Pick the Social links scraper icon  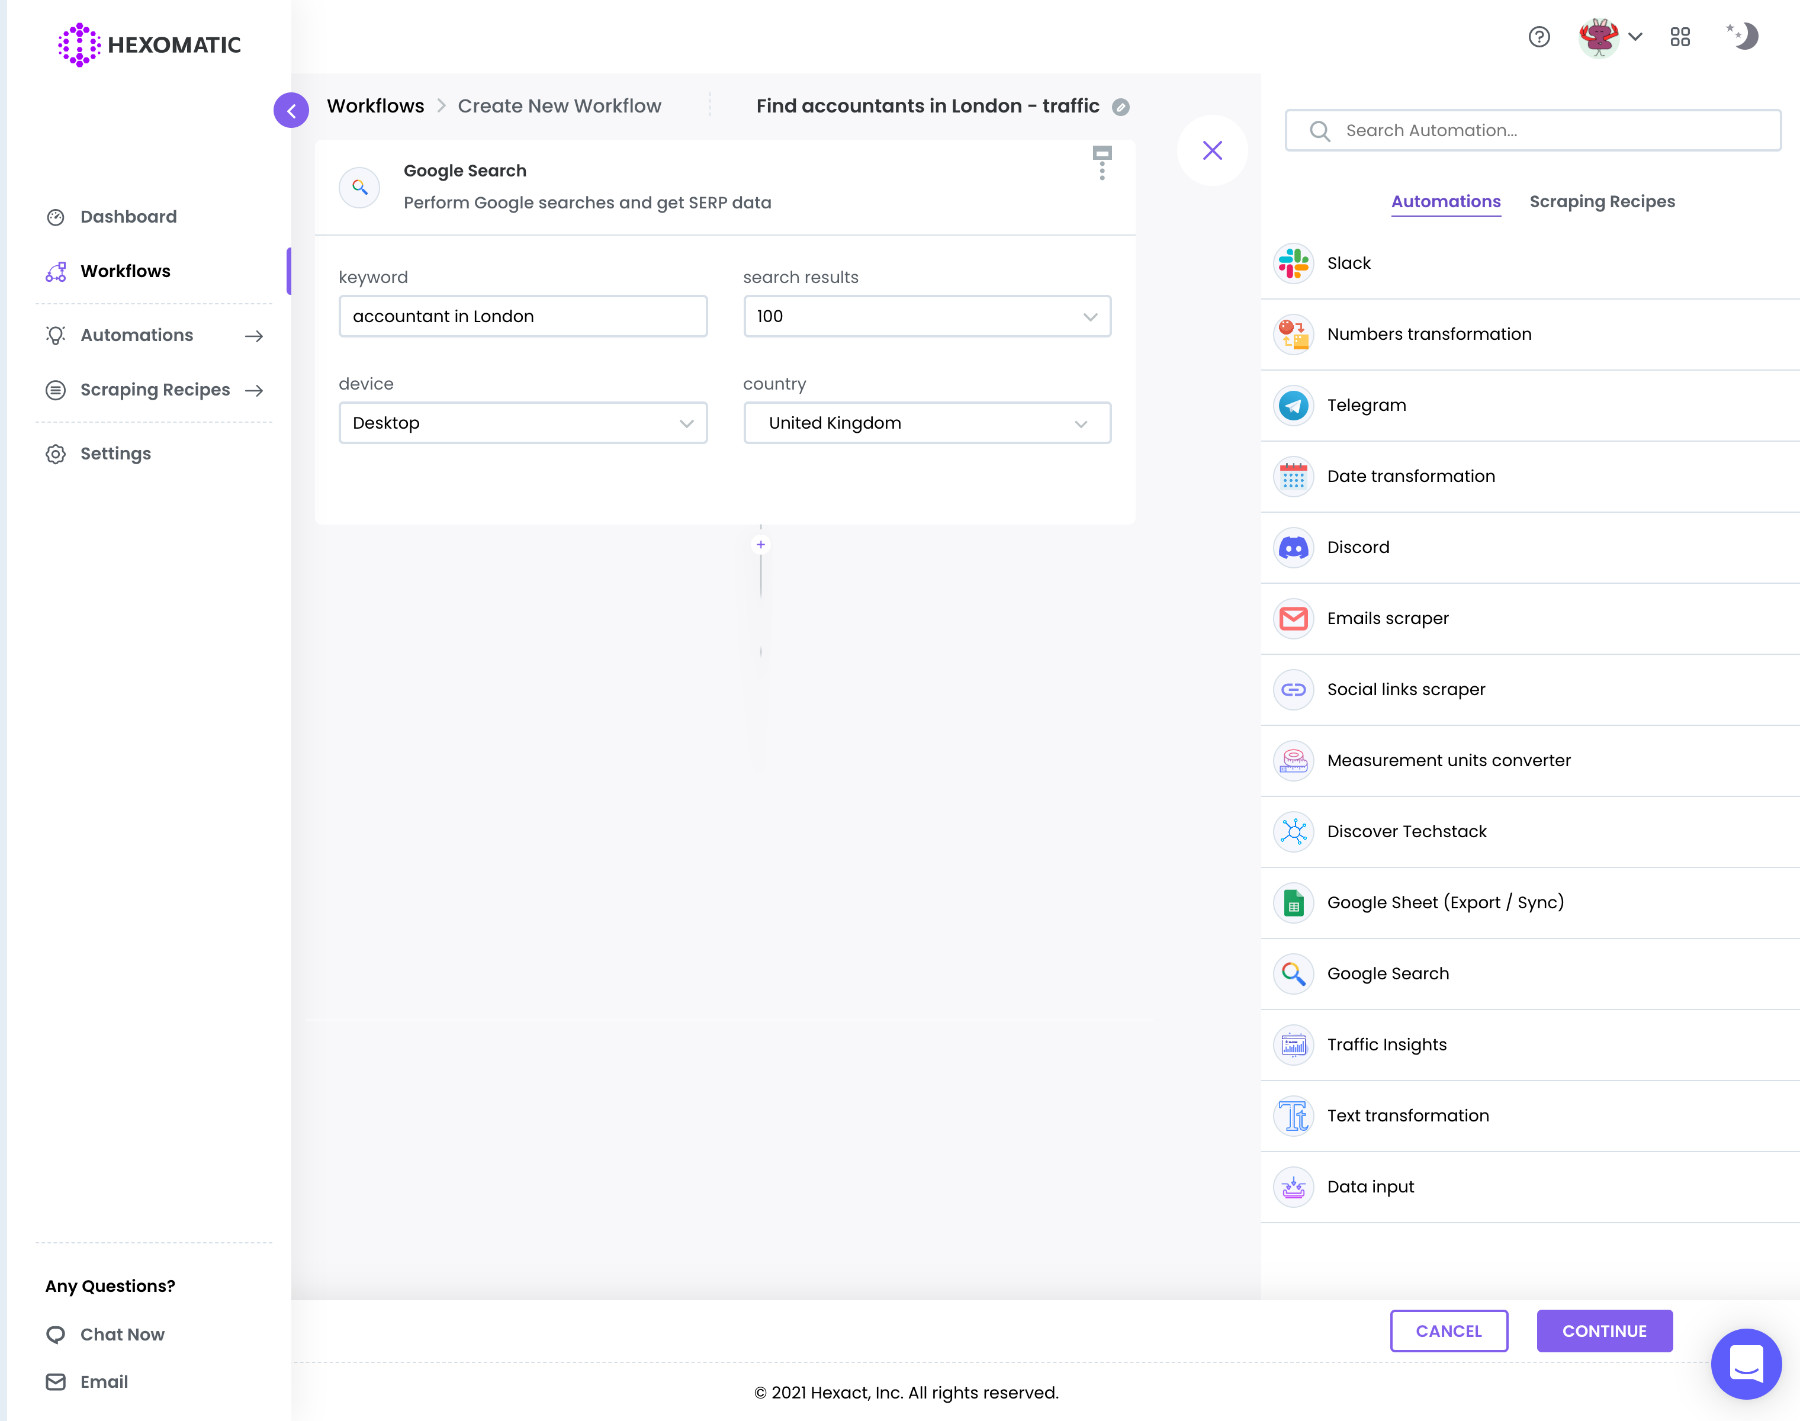point(1294,689)
